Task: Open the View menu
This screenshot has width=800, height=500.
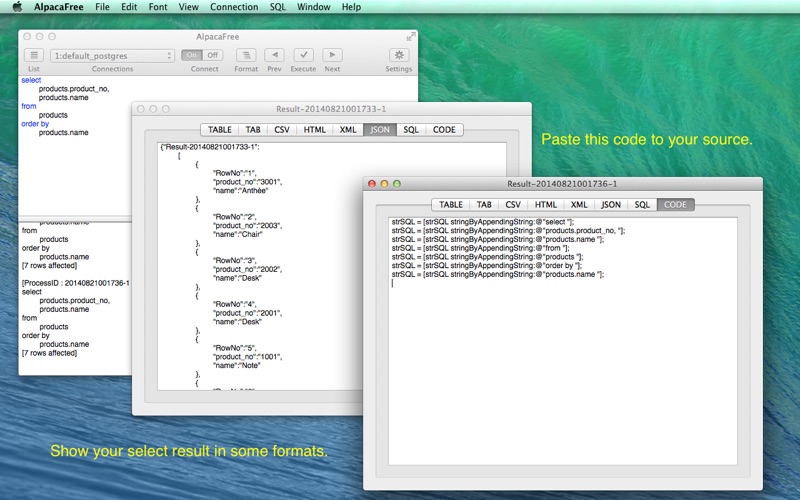Action: (188, 7)
